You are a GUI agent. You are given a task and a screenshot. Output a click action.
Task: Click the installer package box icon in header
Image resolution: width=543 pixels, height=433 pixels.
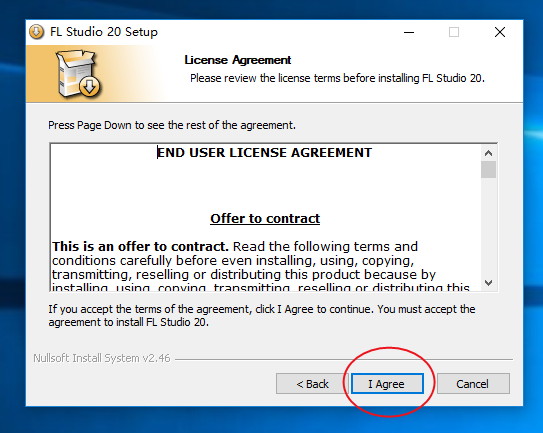pyautogui.click(x=78, y=73)
